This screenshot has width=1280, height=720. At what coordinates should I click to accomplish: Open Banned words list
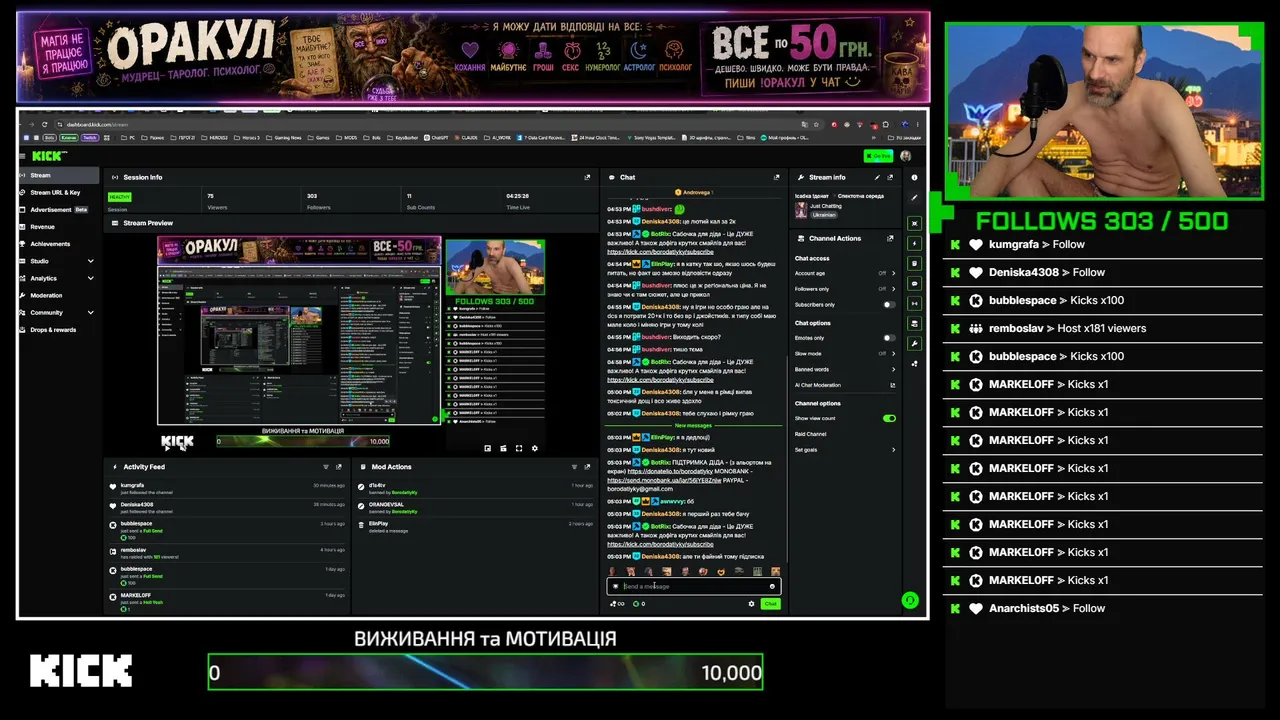(x=845, y=369)
